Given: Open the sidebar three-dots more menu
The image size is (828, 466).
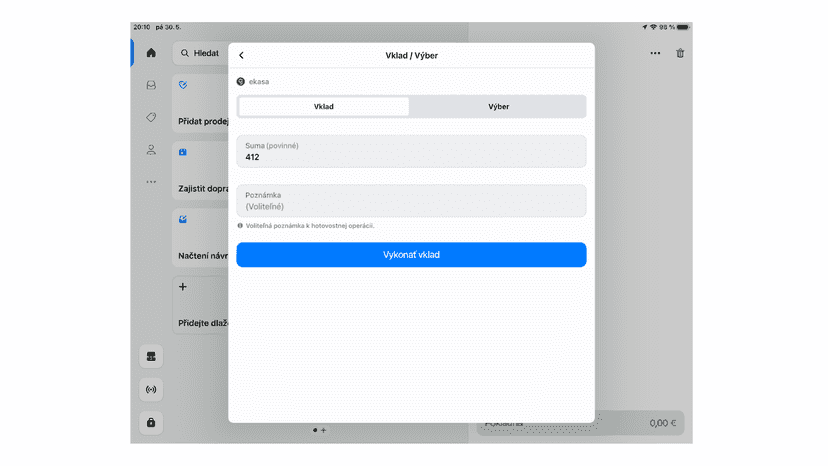Looking at the screenshot, I should tap(151, 182).
